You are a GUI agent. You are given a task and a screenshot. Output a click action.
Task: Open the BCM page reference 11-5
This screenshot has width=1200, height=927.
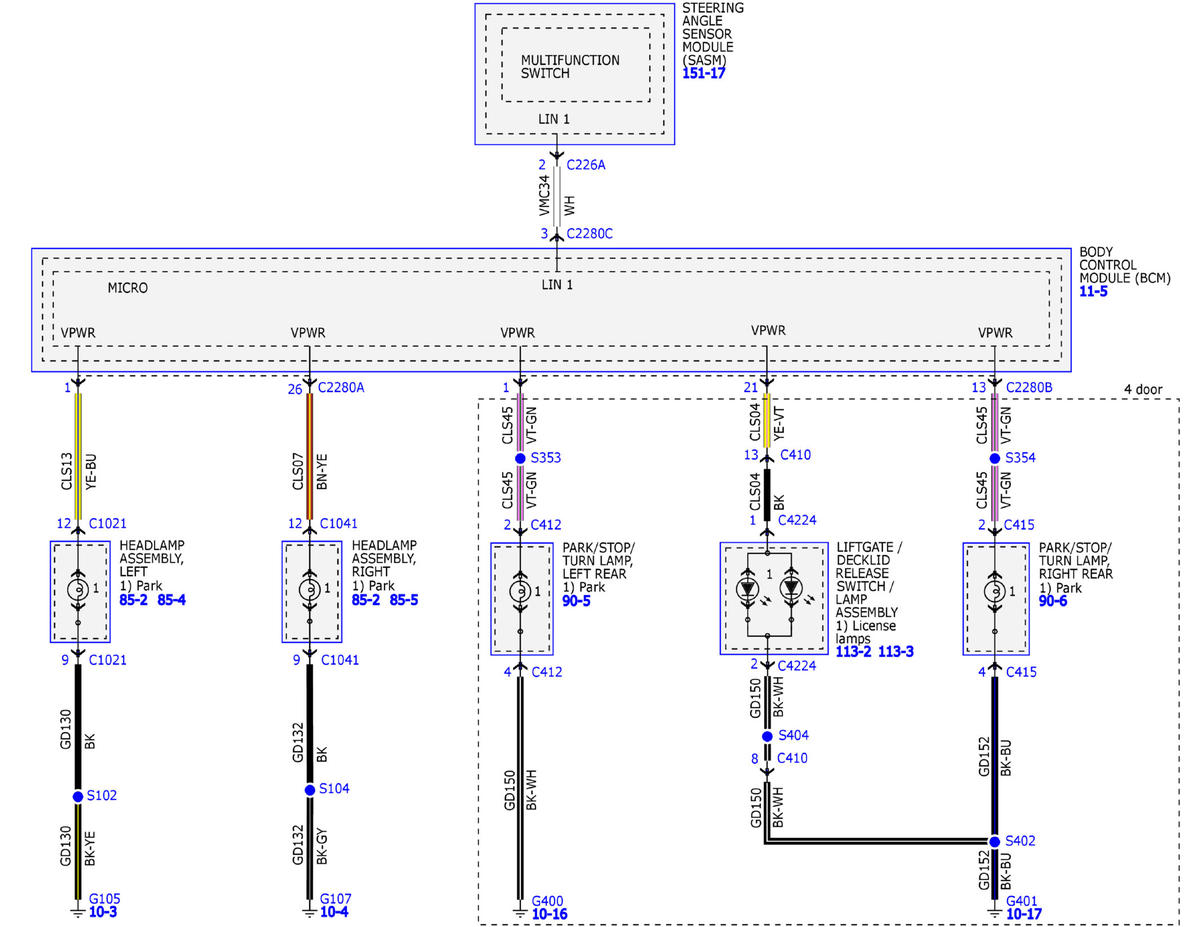pyautogui.click(x=1094, y=291)
